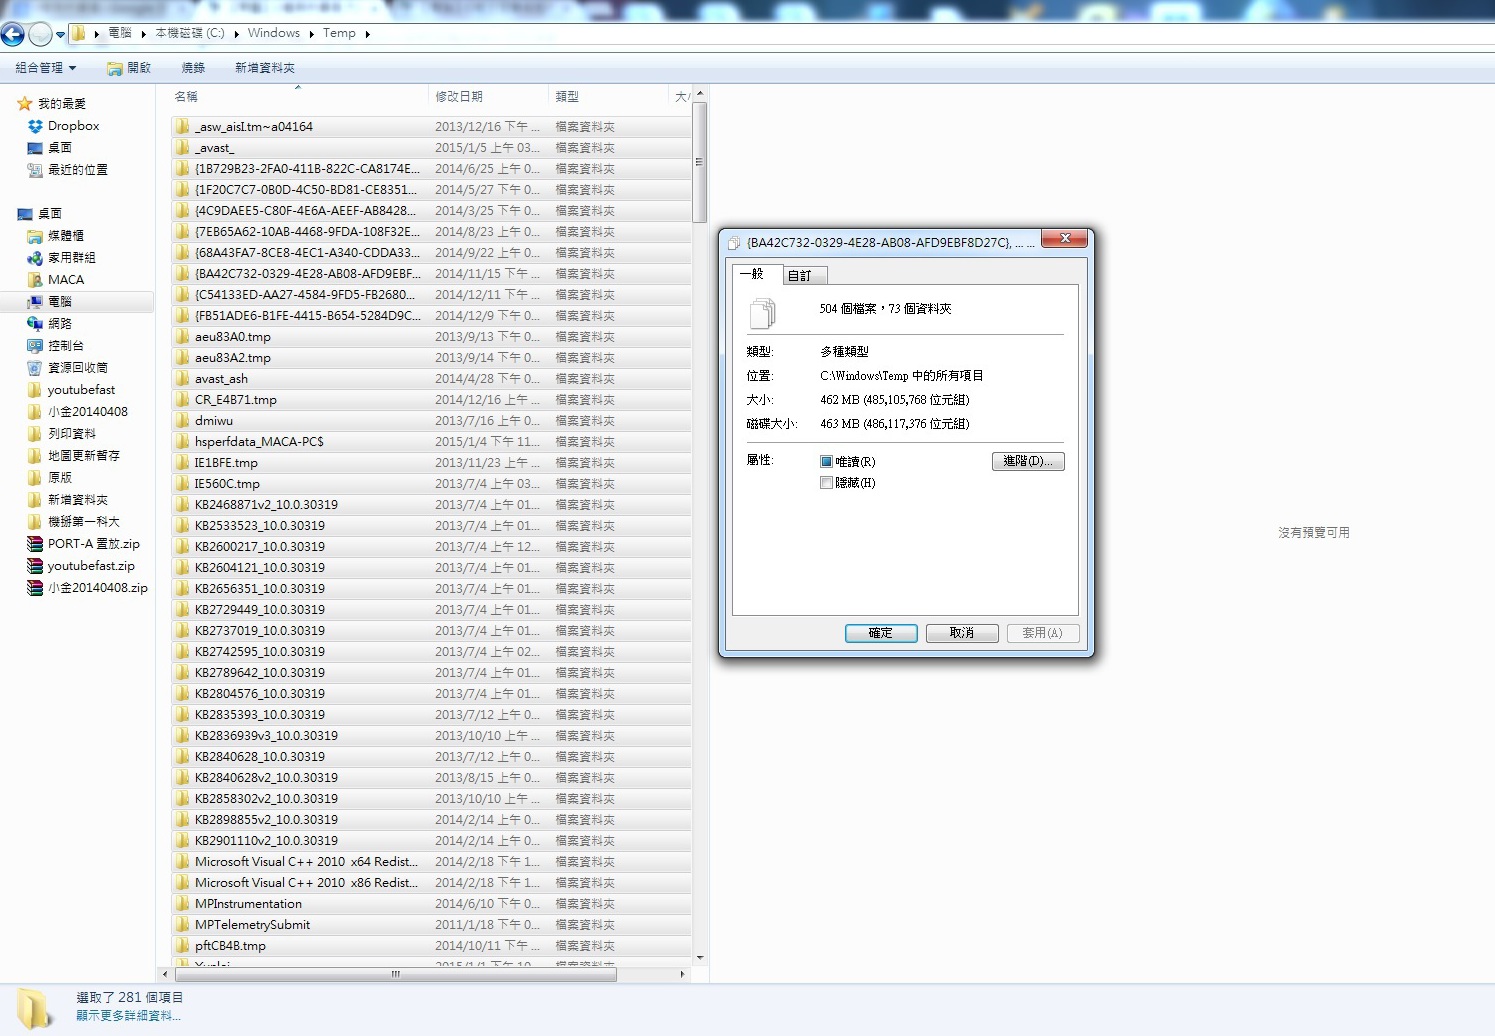Viewport: 1495px width, 1036px height.
Task: Open the recent pages dropdown arrow
Action: pyautogui.click(x=60, y=34)
